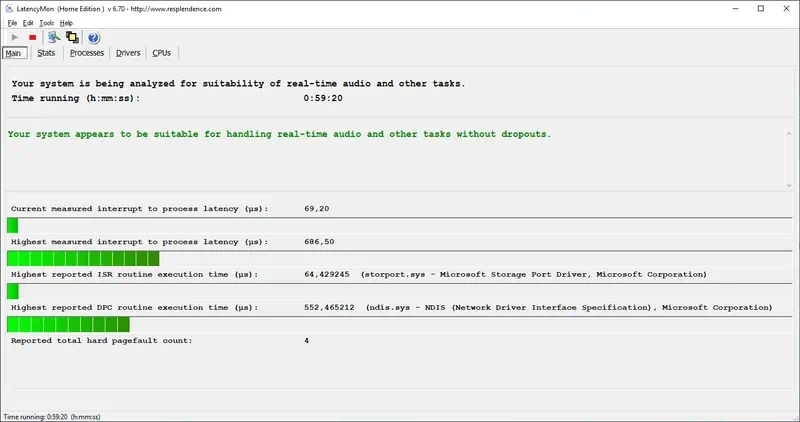Open the Tools menu

coord(46,23)
